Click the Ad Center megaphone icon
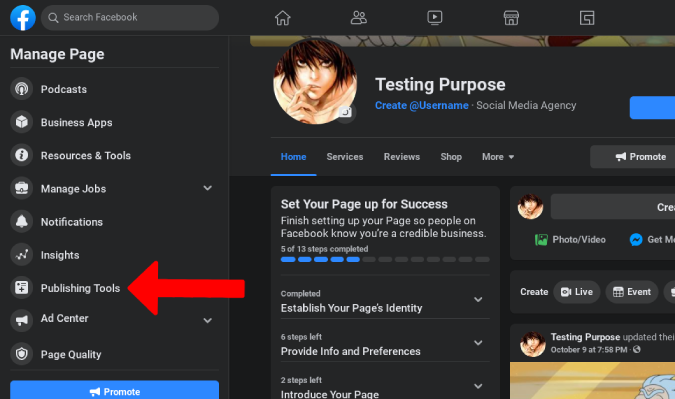This screenshot has width=675, height=399. (22, 320)
